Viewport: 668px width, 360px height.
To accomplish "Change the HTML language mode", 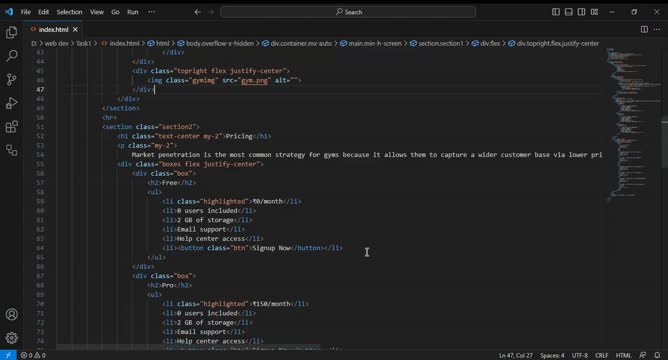I will pyautogui.click(x=623, y=355).
